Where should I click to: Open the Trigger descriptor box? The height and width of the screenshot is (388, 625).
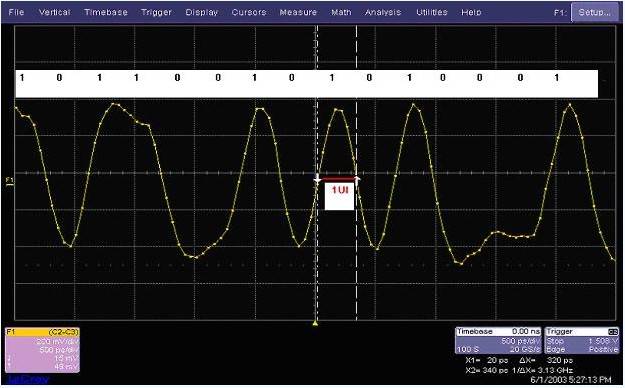pyautogui.click(x=582, y=340)
